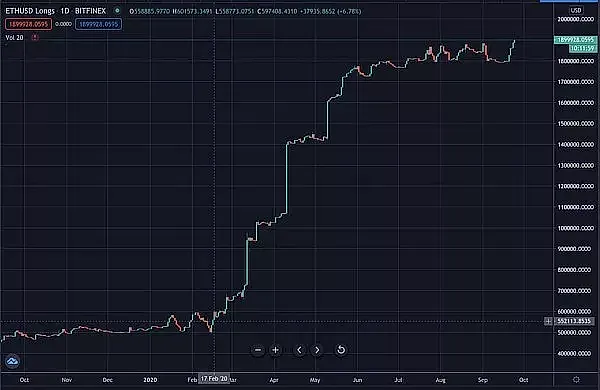Click the green current price label 1899928.0595
The image size is (600, 390).
click(x=575, y=40)
